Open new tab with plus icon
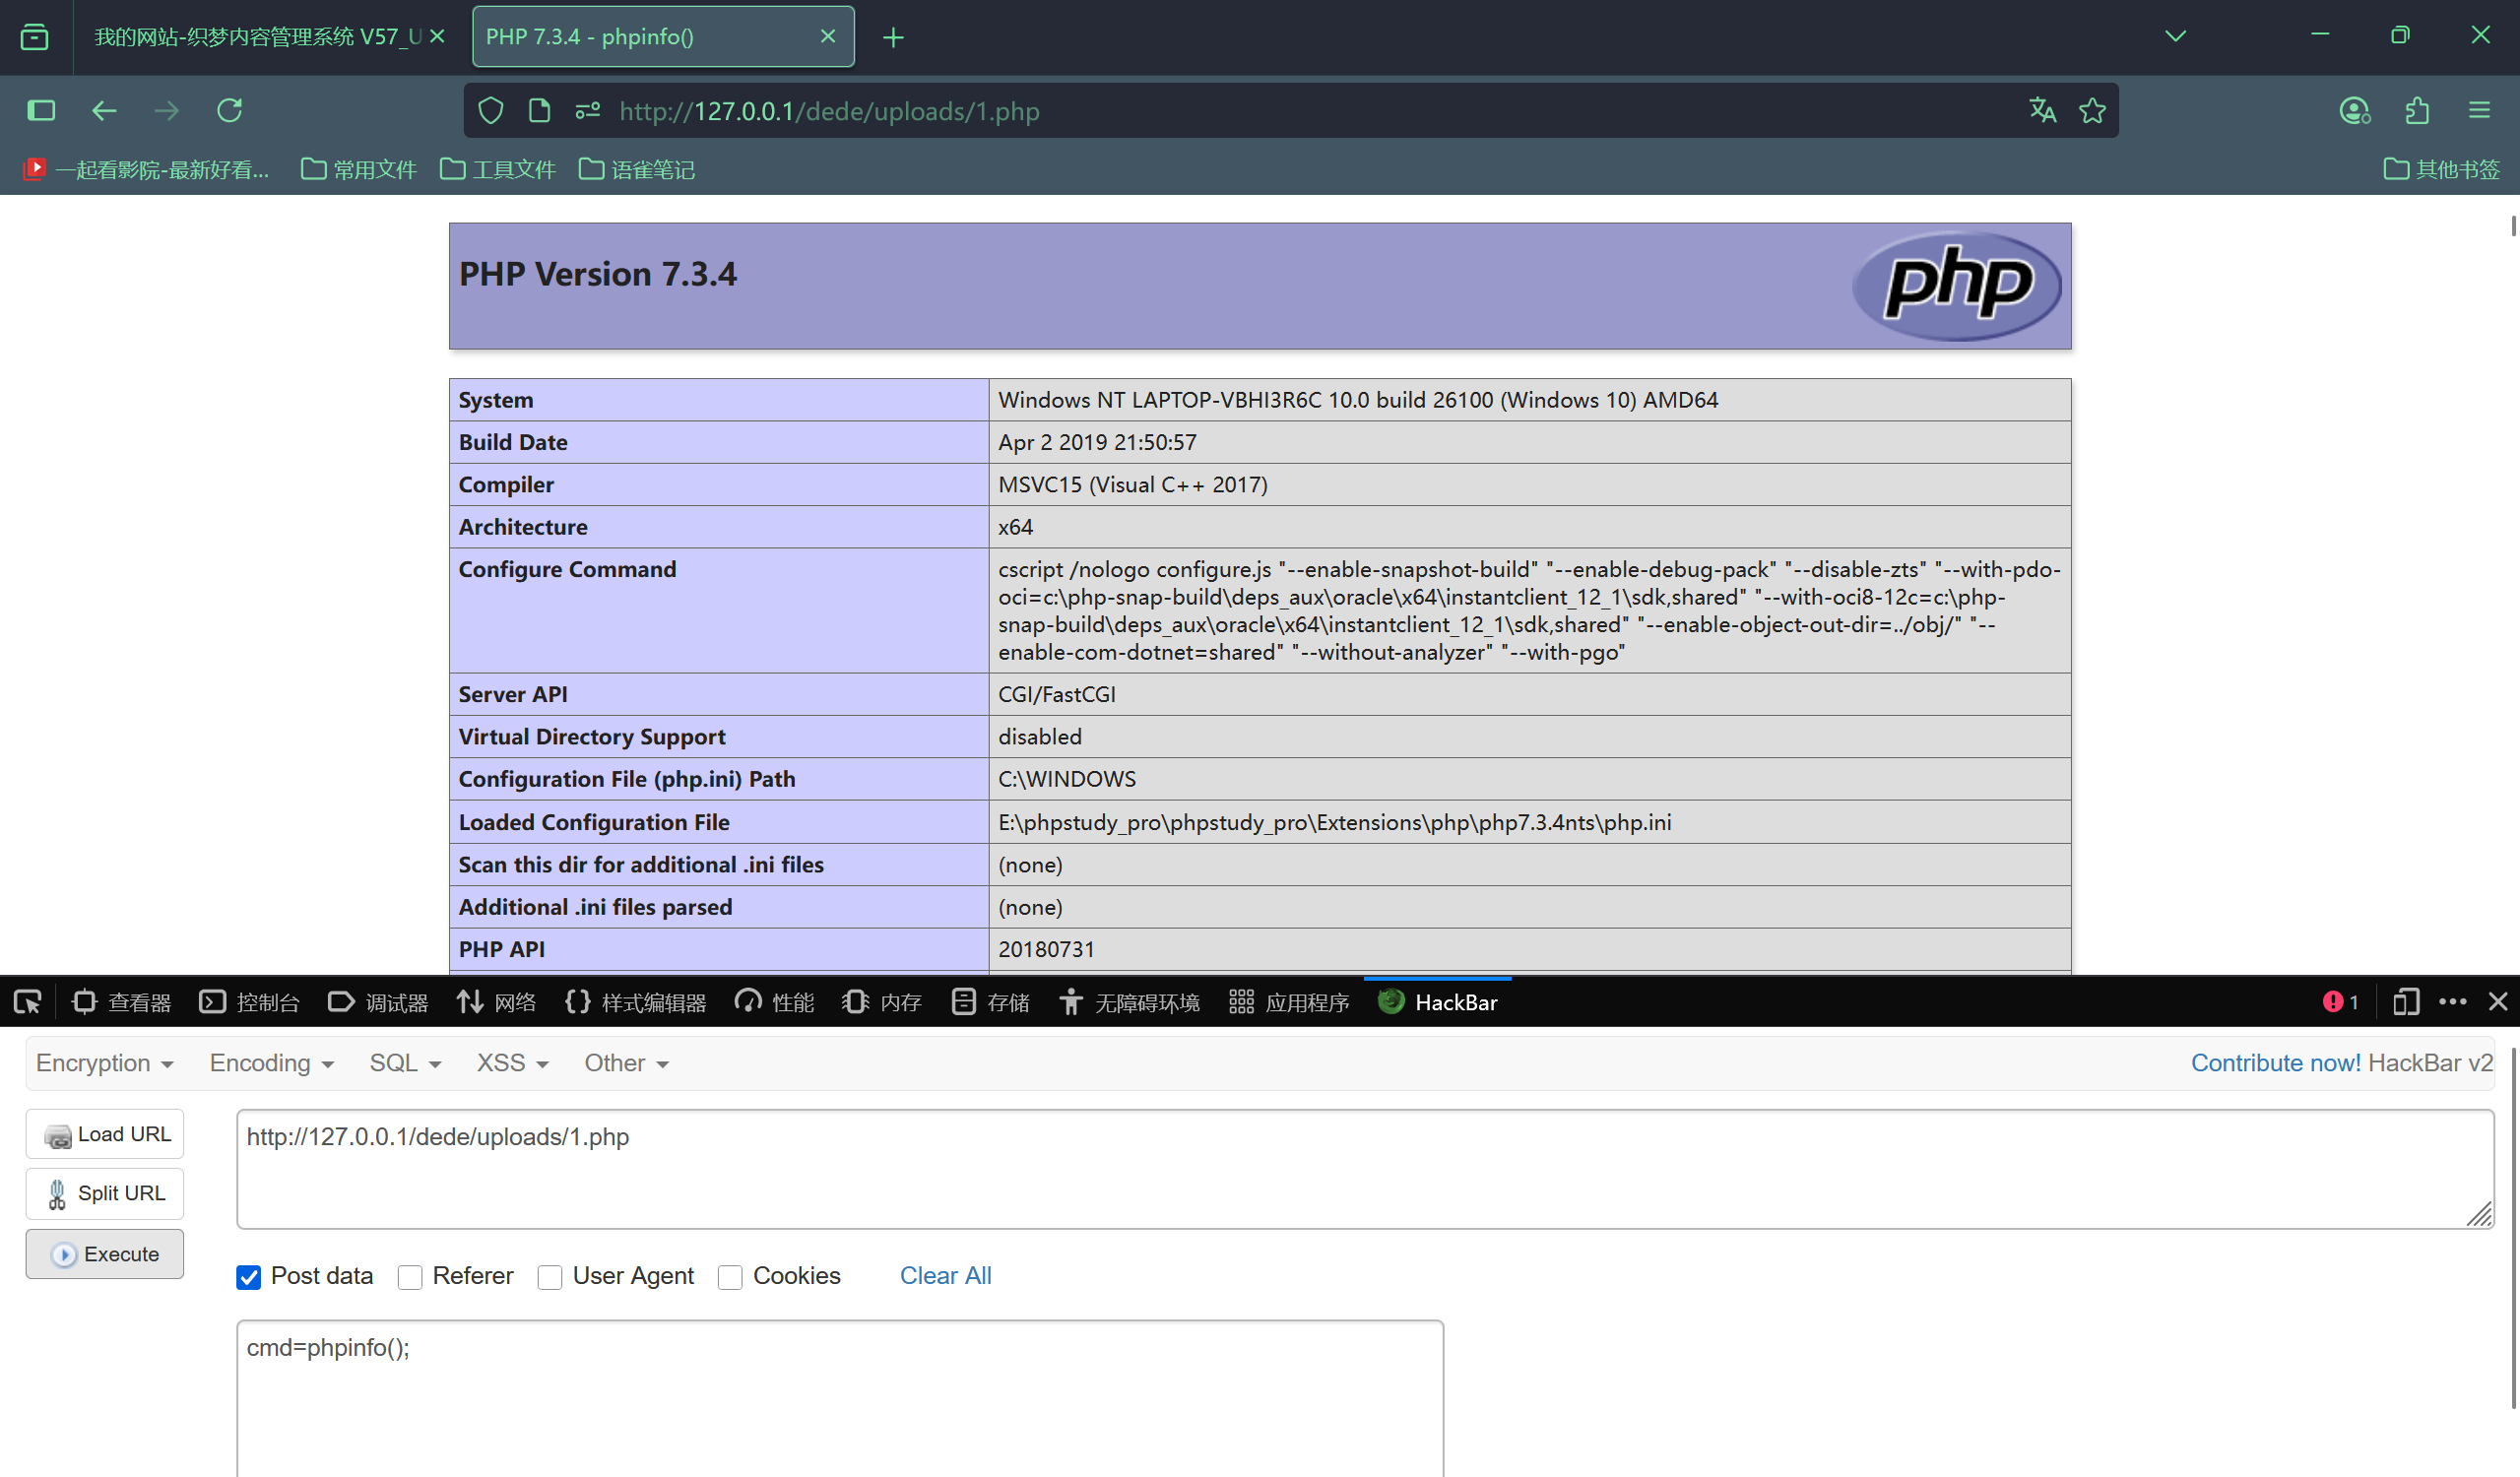 [893, 38]
